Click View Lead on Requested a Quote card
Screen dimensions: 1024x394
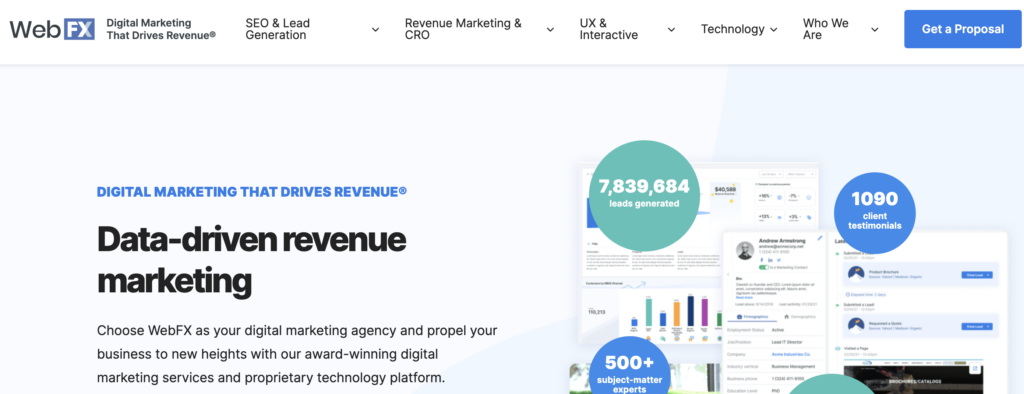click(x=977, y=326)
